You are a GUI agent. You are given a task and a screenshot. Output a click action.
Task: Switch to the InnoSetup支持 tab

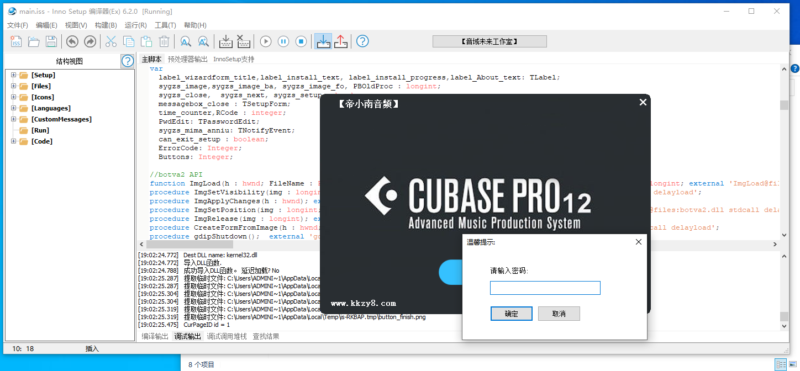pos(234,59)
